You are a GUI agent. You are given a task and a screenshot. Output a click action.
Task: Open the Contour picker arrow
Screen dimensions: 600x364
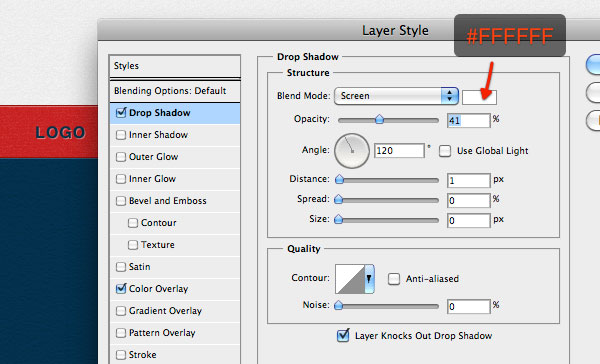369,279
